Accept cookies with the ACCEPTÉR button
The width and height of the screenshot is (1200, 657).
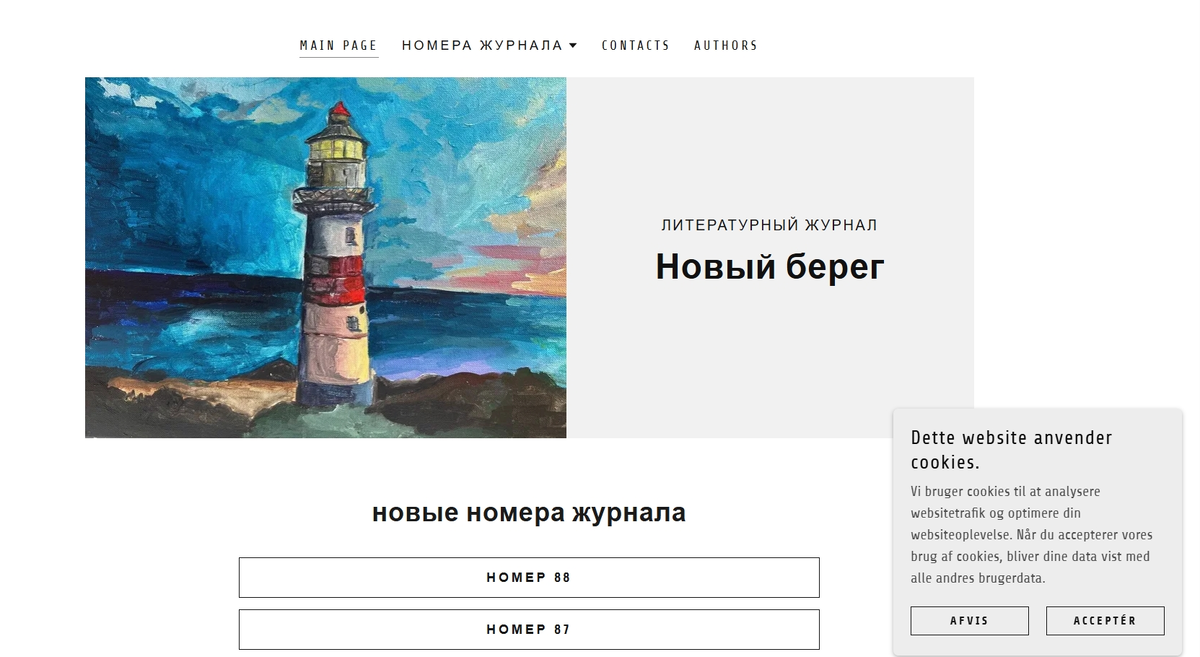pyautogui.click(x=1105, y=621)
